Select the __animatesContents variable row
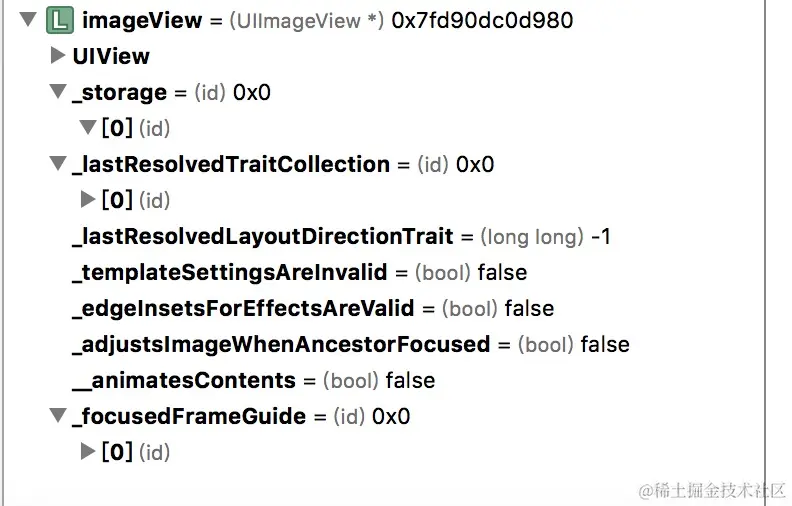This screenshot has width=792, height=506. click(x=184, y=381)
